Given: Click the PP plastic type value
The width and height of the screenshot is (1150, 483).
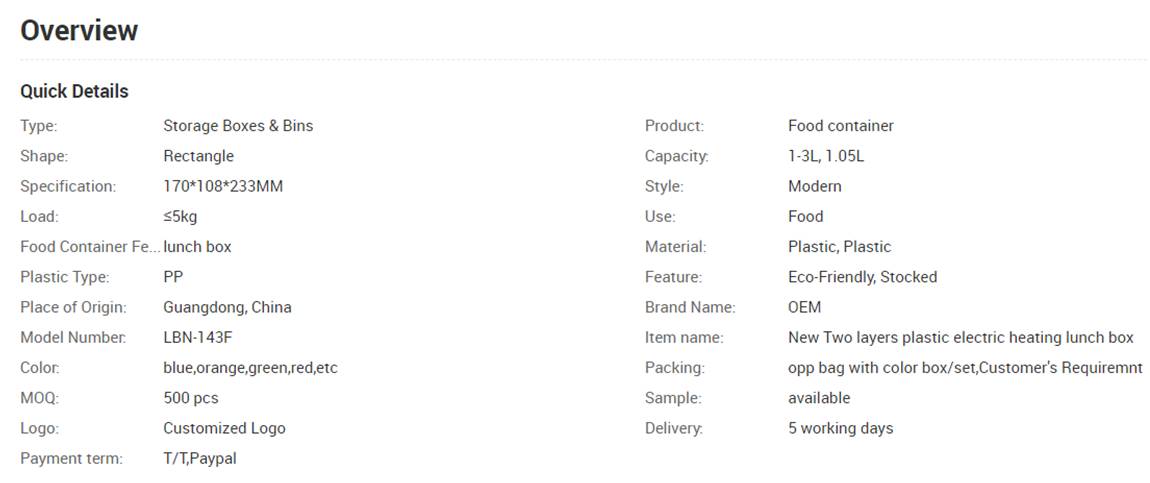Looking at the screenshot, I should 173,277.
